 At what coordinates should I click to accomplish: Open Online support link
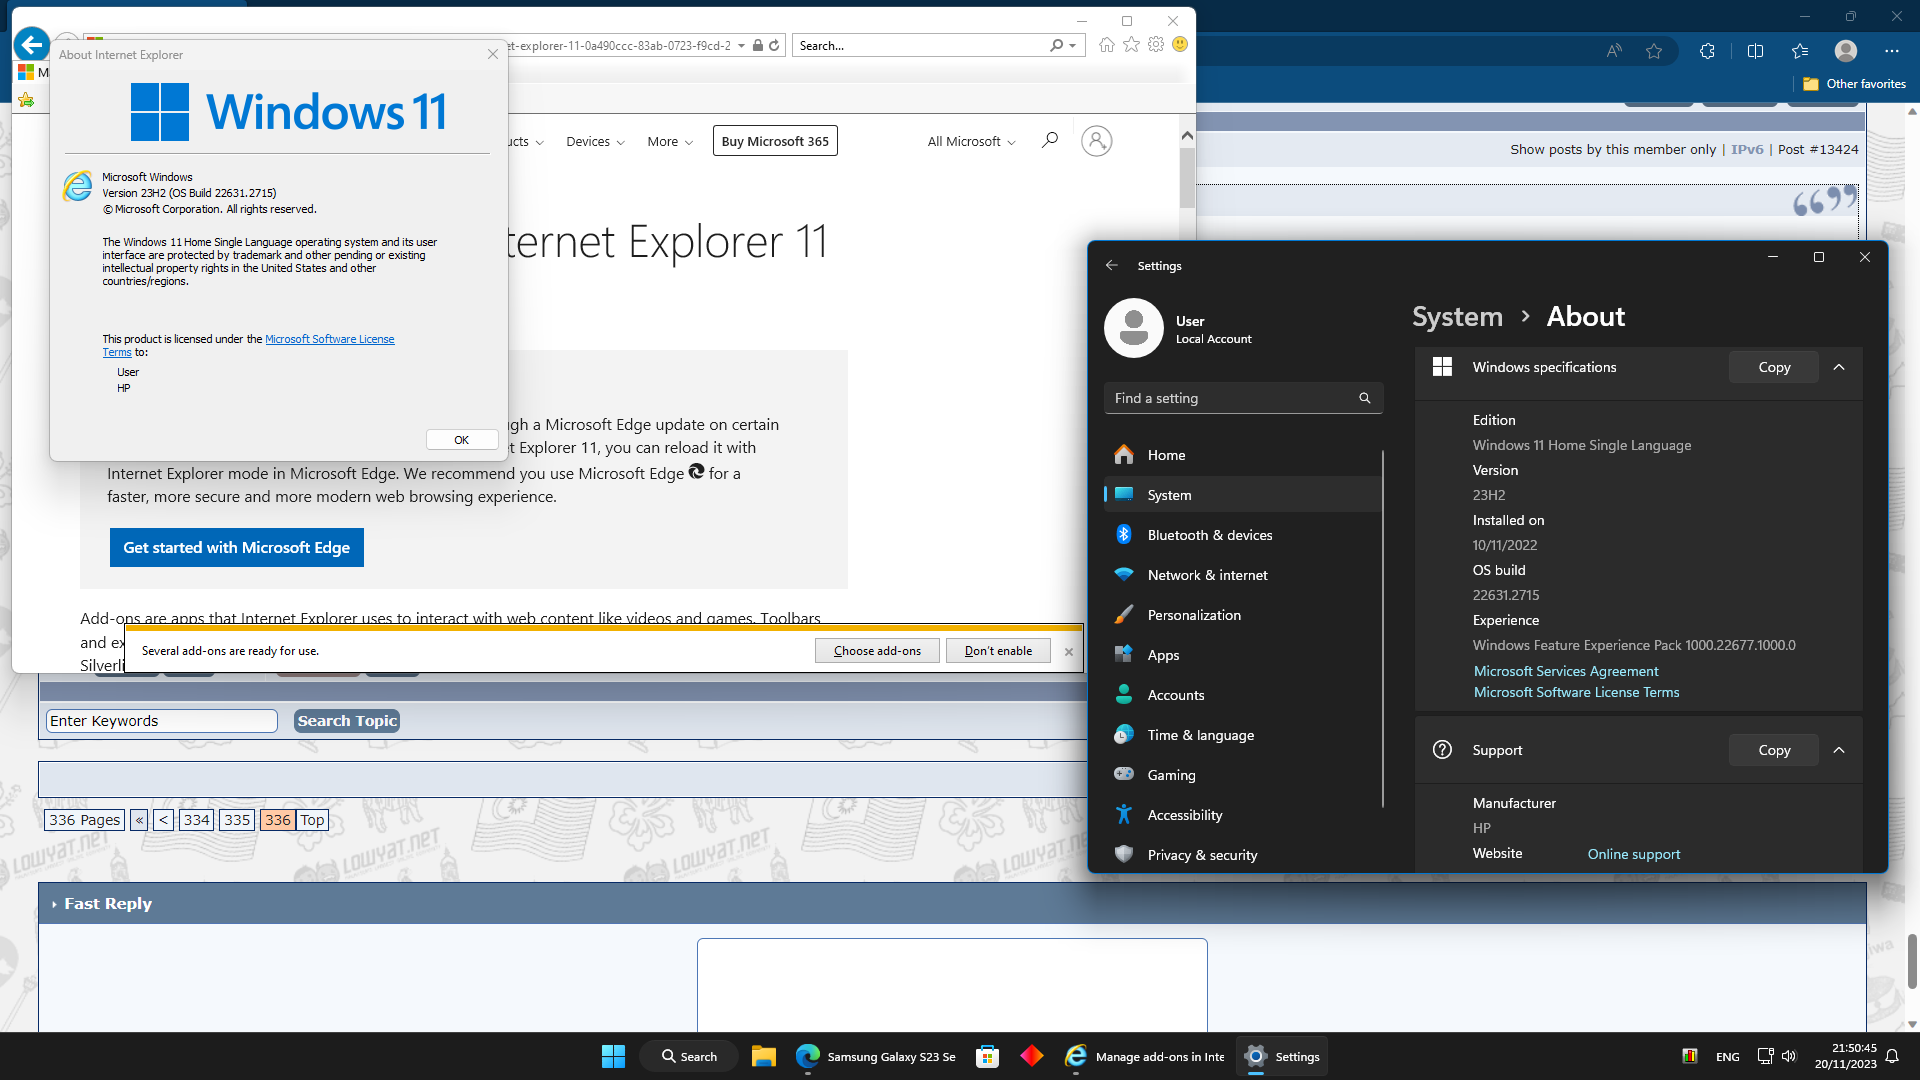(x=1634, y=854)
